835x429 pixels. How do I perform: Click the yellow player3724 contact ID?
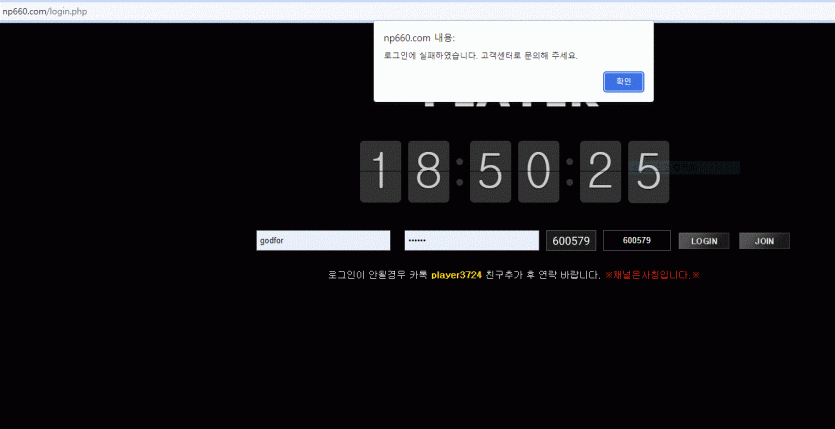coord(456,274)
